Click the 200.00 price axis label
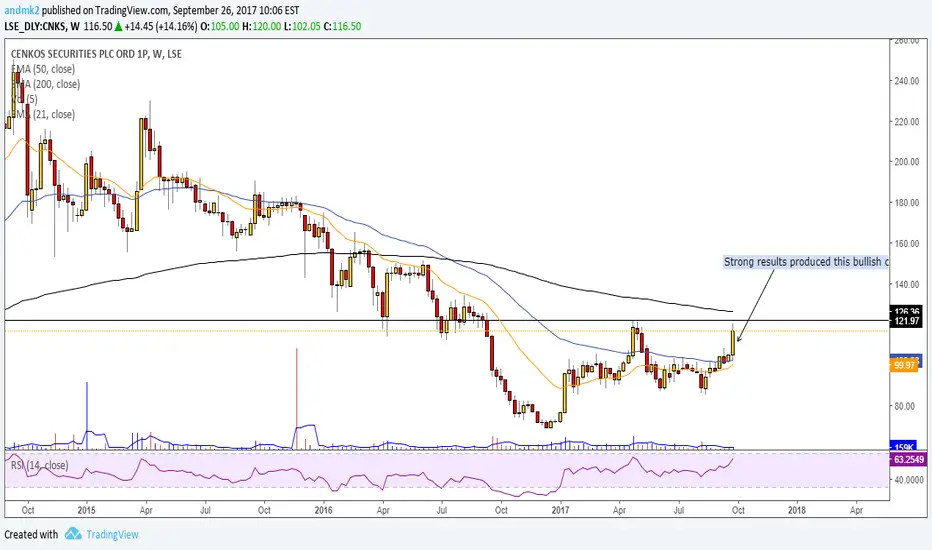Viewport: 932px width, 550px height. coord(907,162)
